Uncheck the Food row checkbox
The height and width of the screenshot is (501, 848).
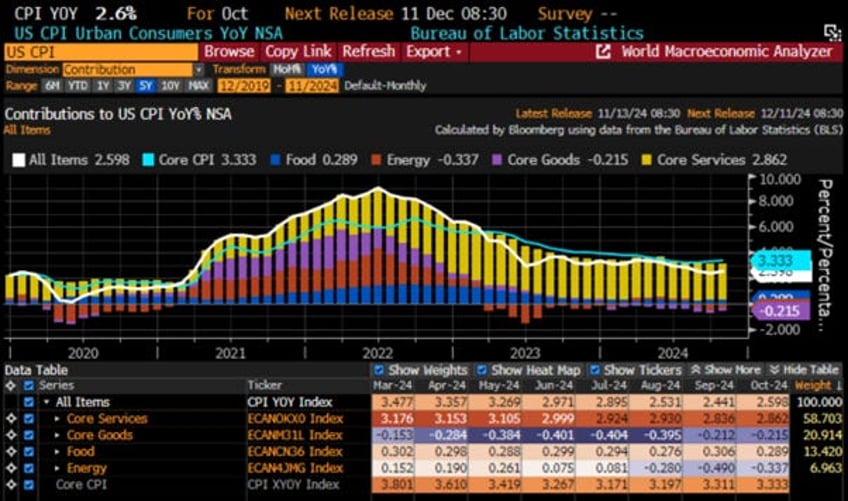[29, 452]
